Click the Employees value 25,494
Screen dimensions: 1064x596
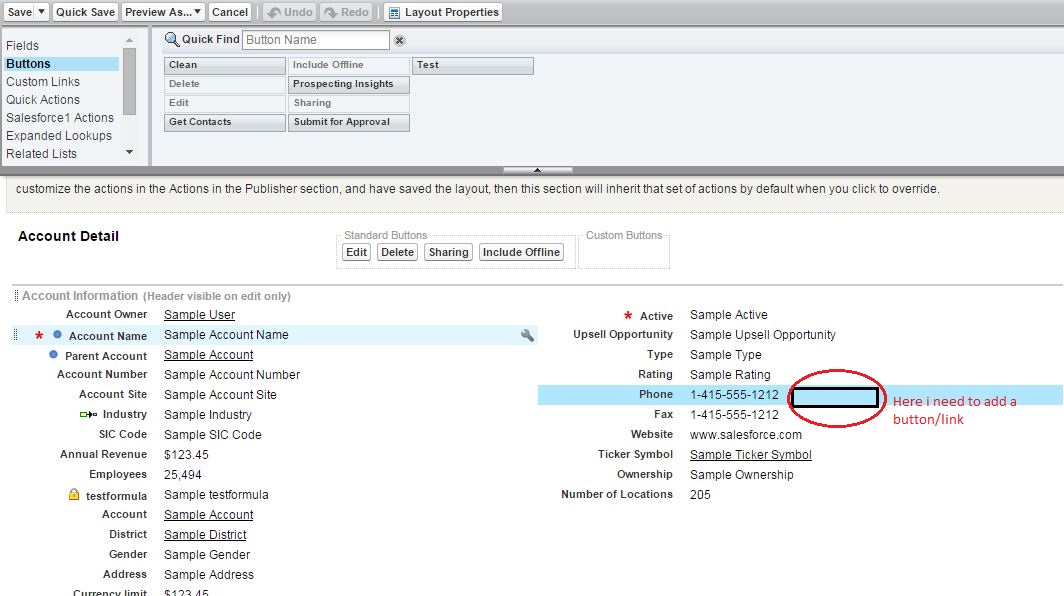click(183, 474)
